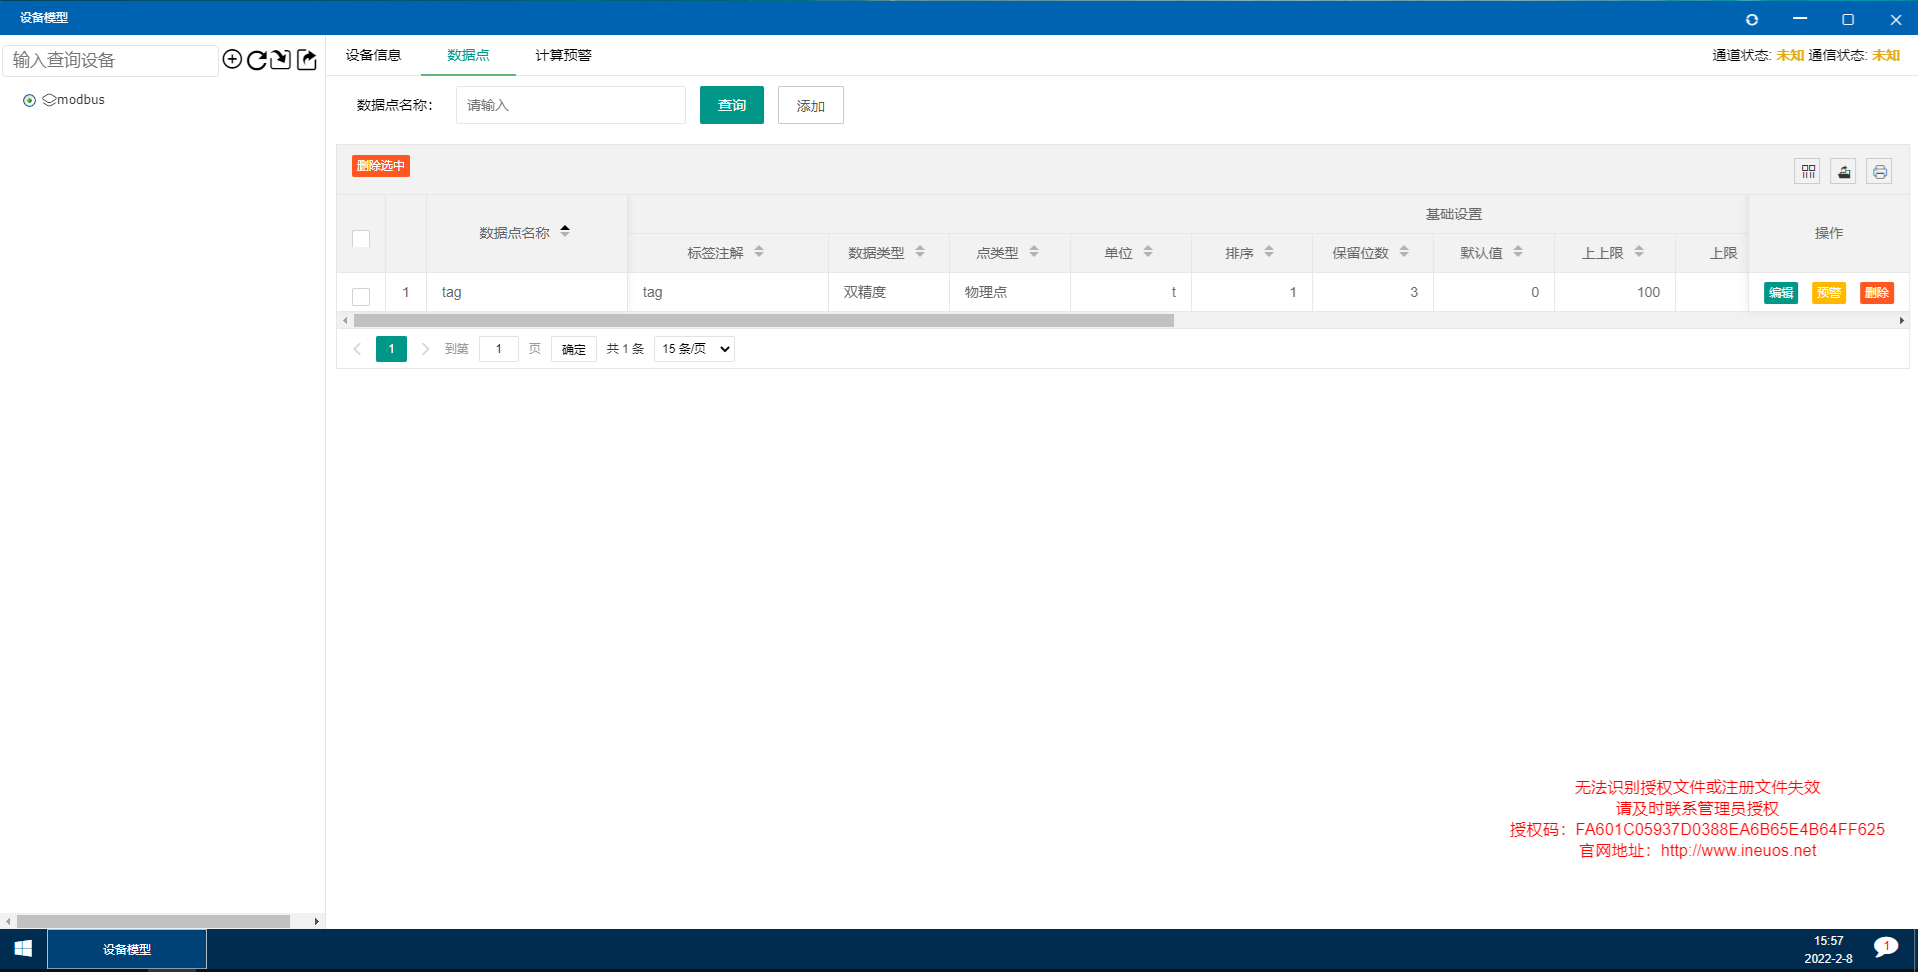Click the modbus layers icon

pos(49,100)
